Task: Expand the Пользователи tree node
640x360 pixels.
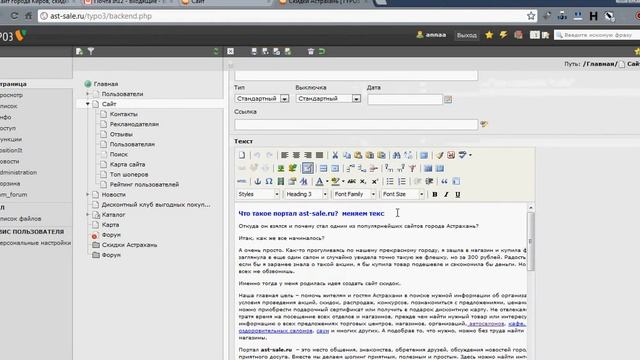Action: click(87, 94)
